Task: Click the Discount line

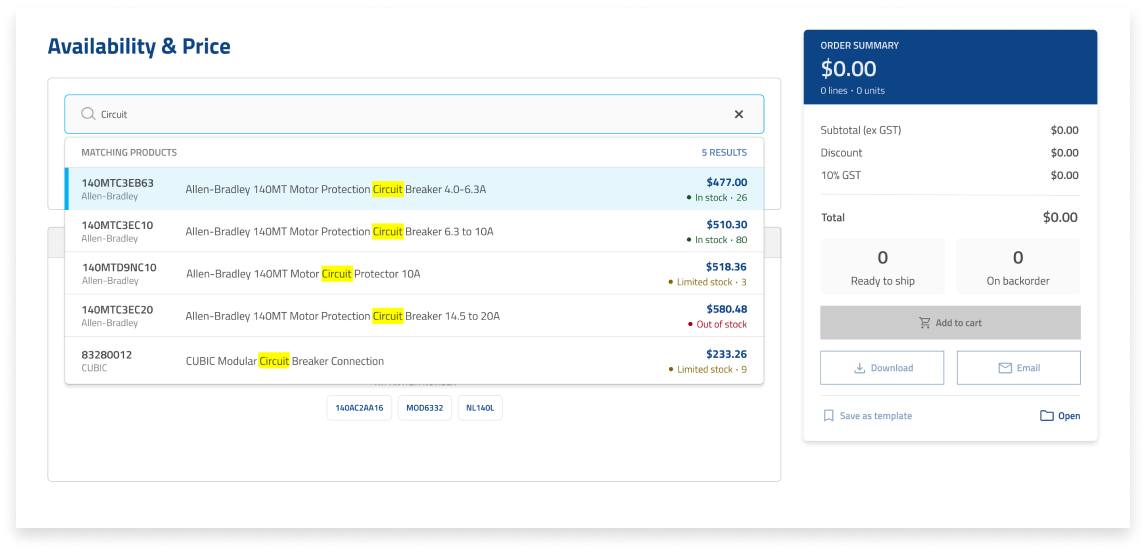Action: pos(950,153)
